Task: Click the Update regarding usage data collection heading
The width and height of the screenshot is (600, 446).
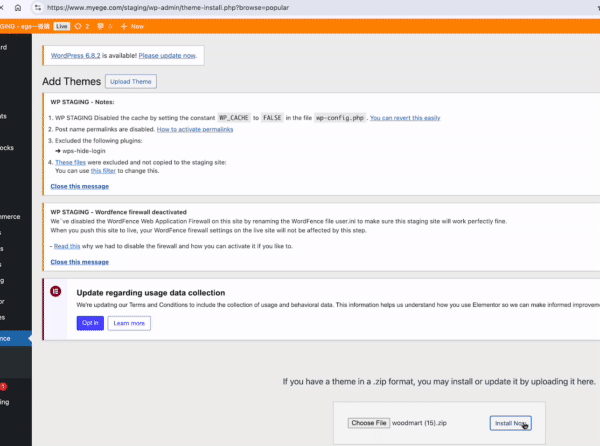Action: [151, 293]
